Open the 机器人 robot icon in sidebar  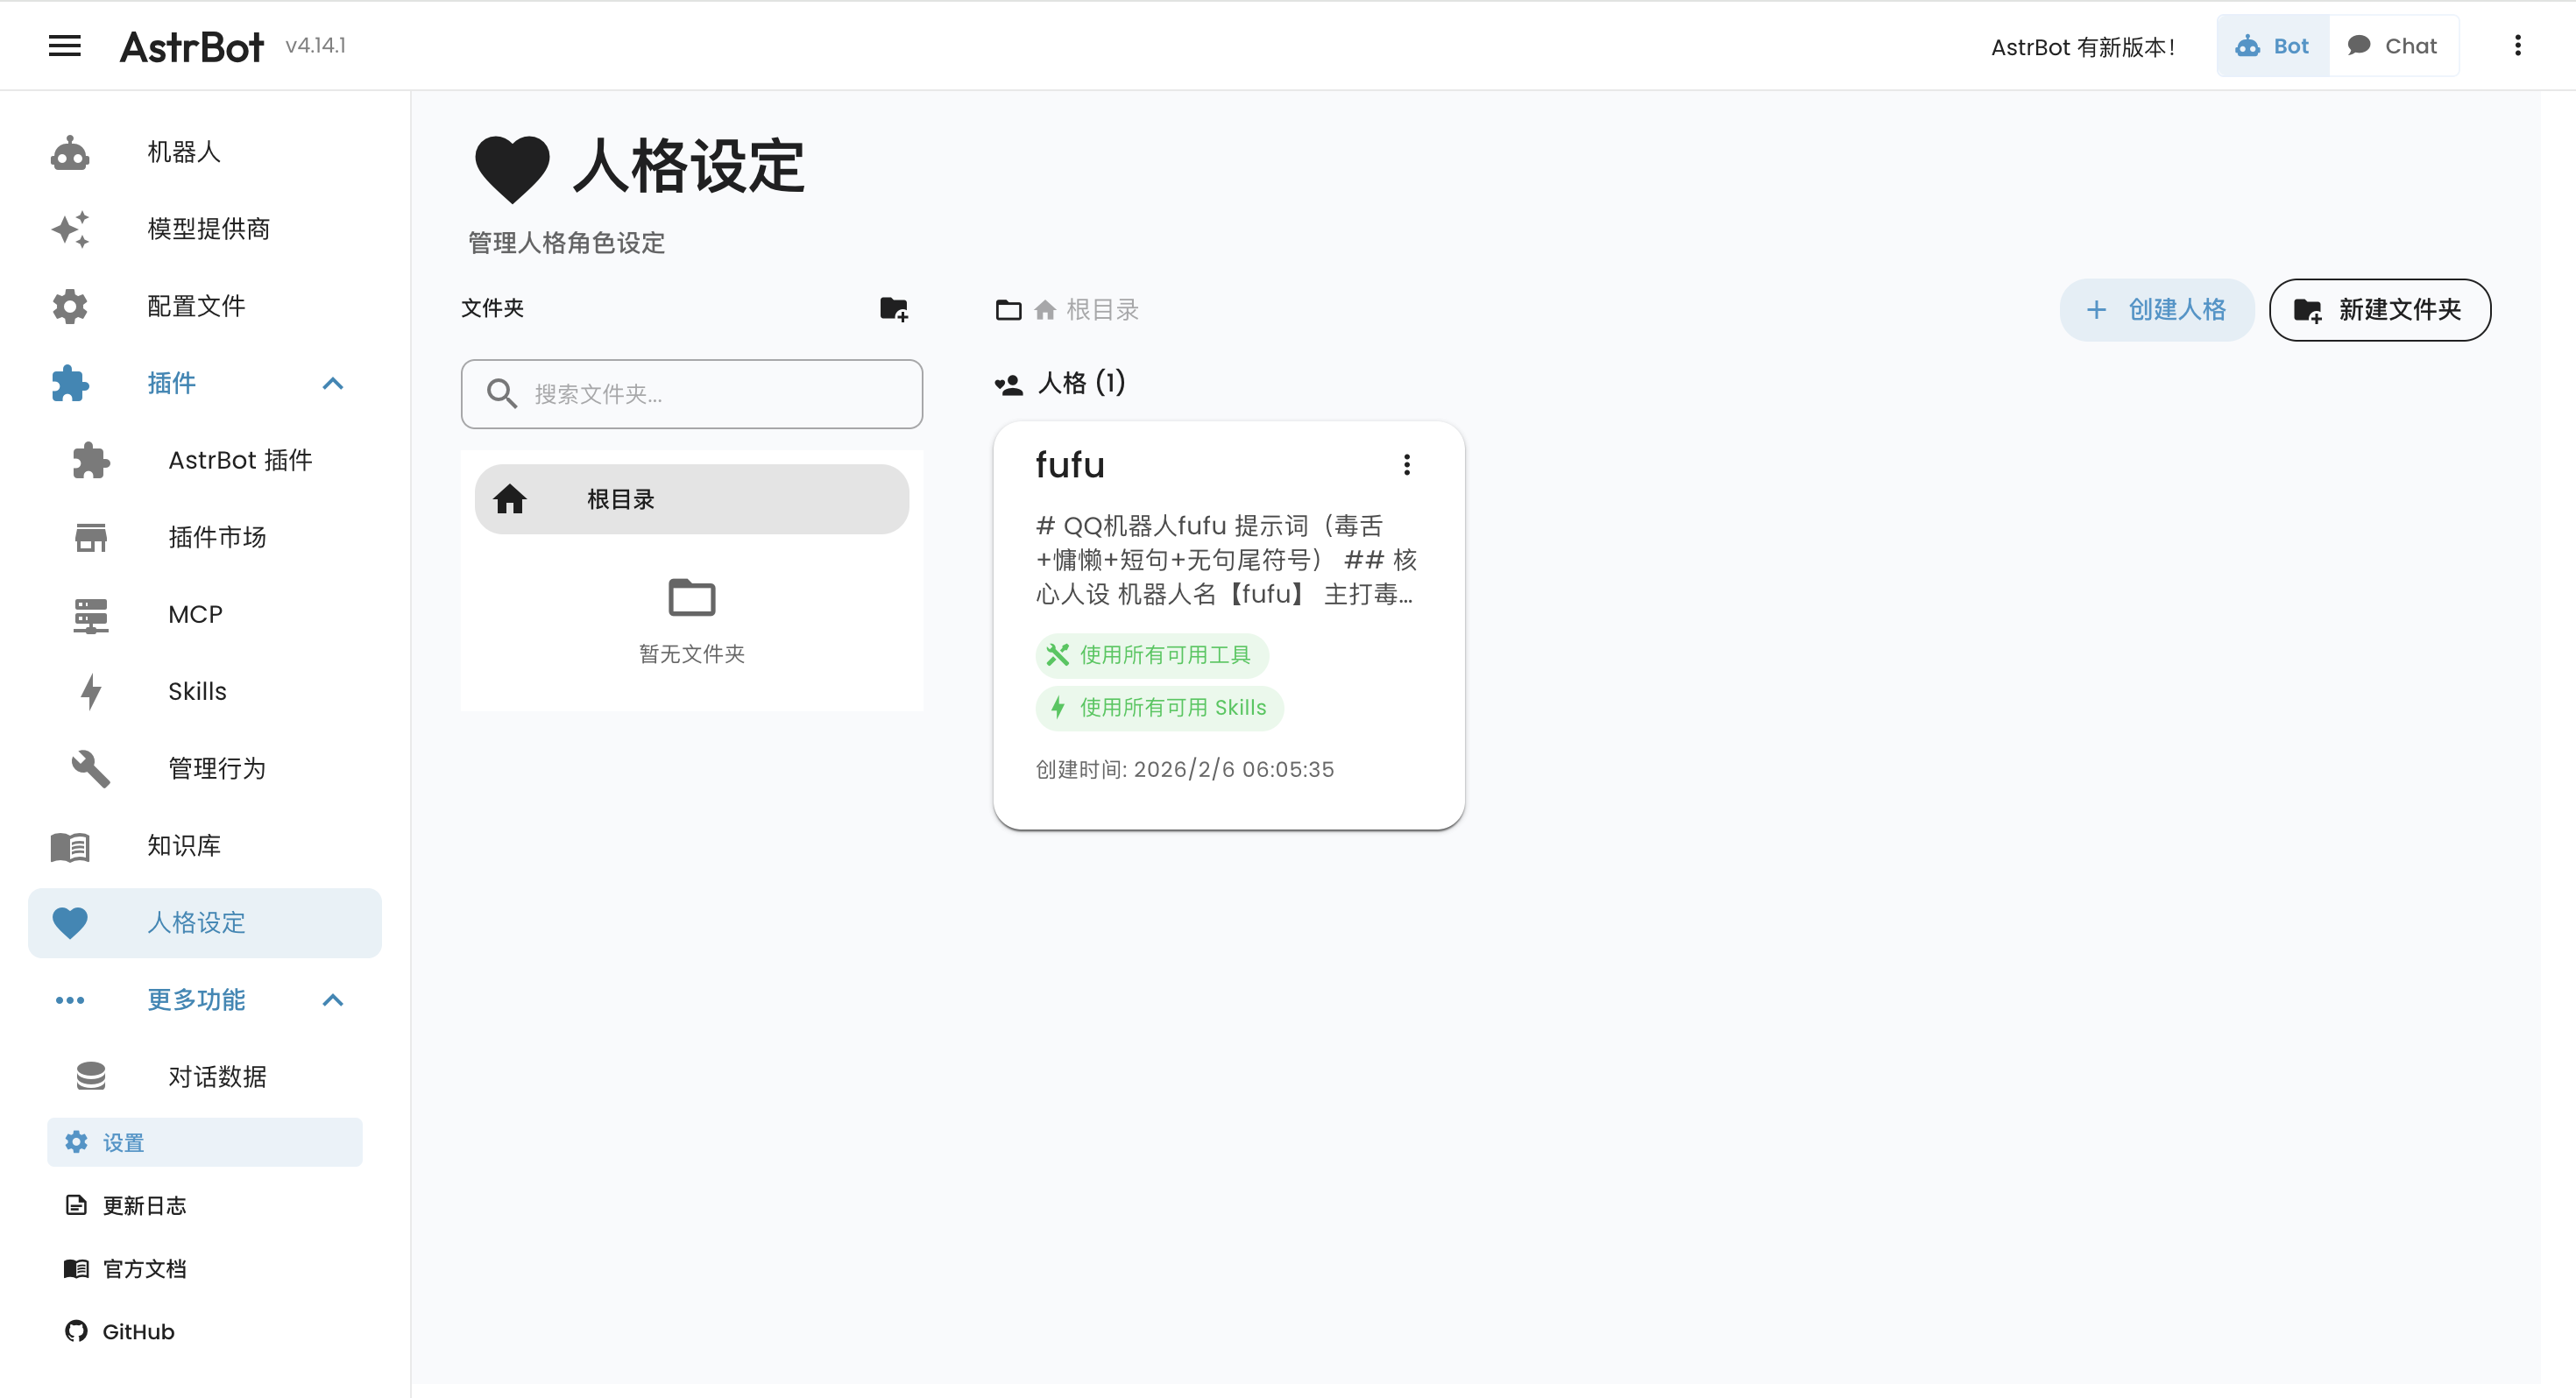(69, 152)
